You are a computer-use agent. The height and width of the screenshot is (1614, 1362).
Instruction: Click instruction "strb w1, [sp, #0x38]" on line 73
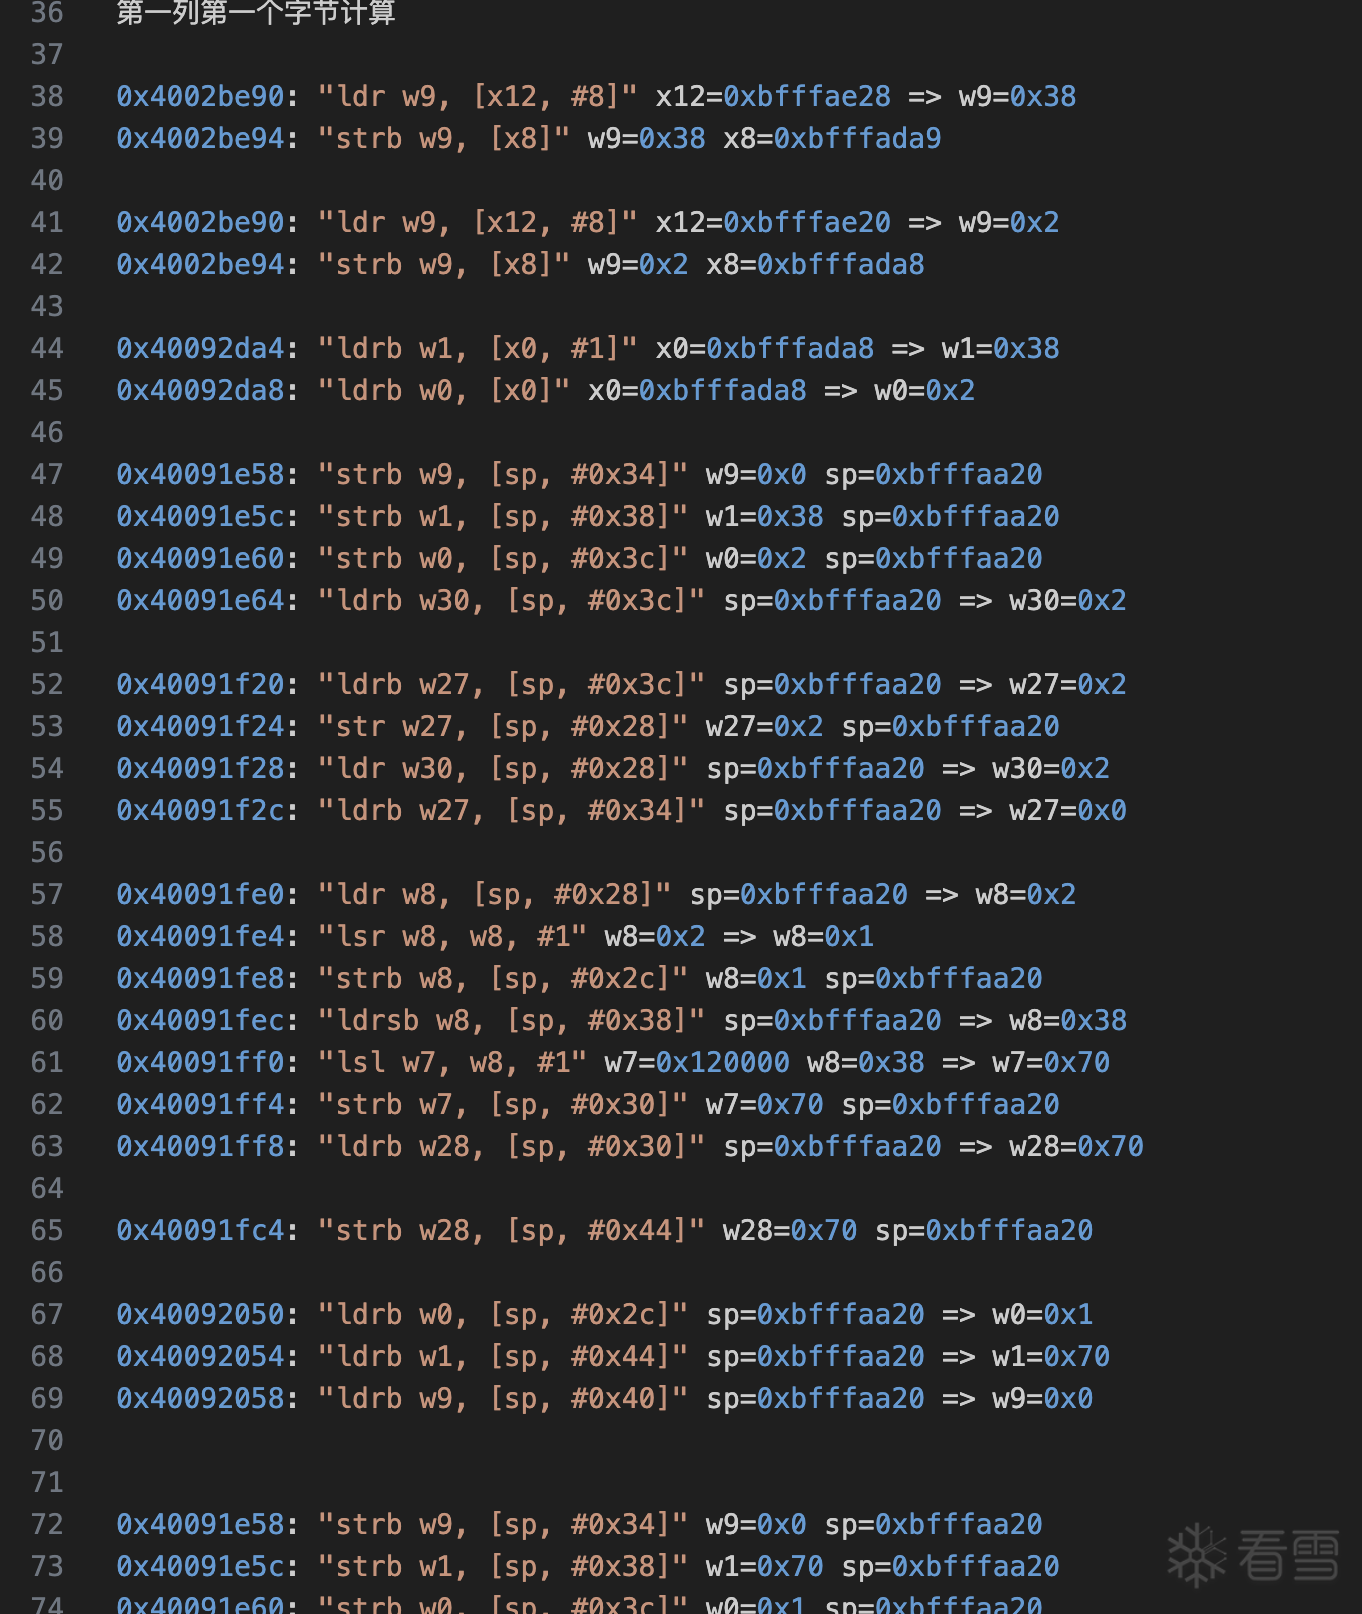503,1566
